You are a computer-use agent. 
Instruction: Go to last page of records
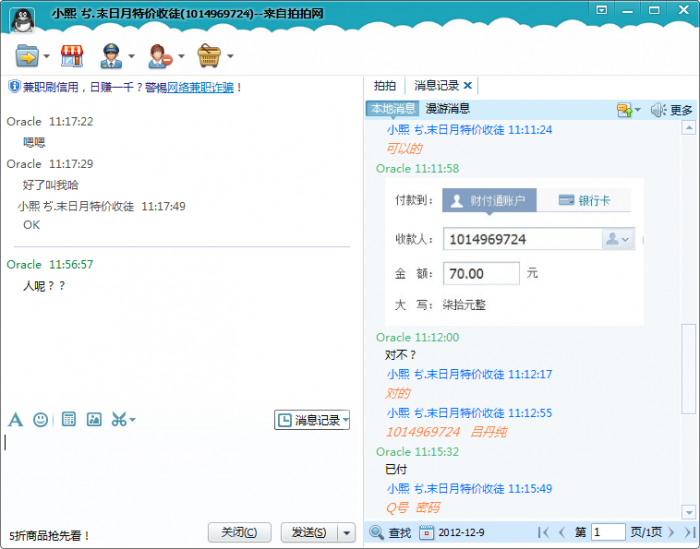click(689, 532)
